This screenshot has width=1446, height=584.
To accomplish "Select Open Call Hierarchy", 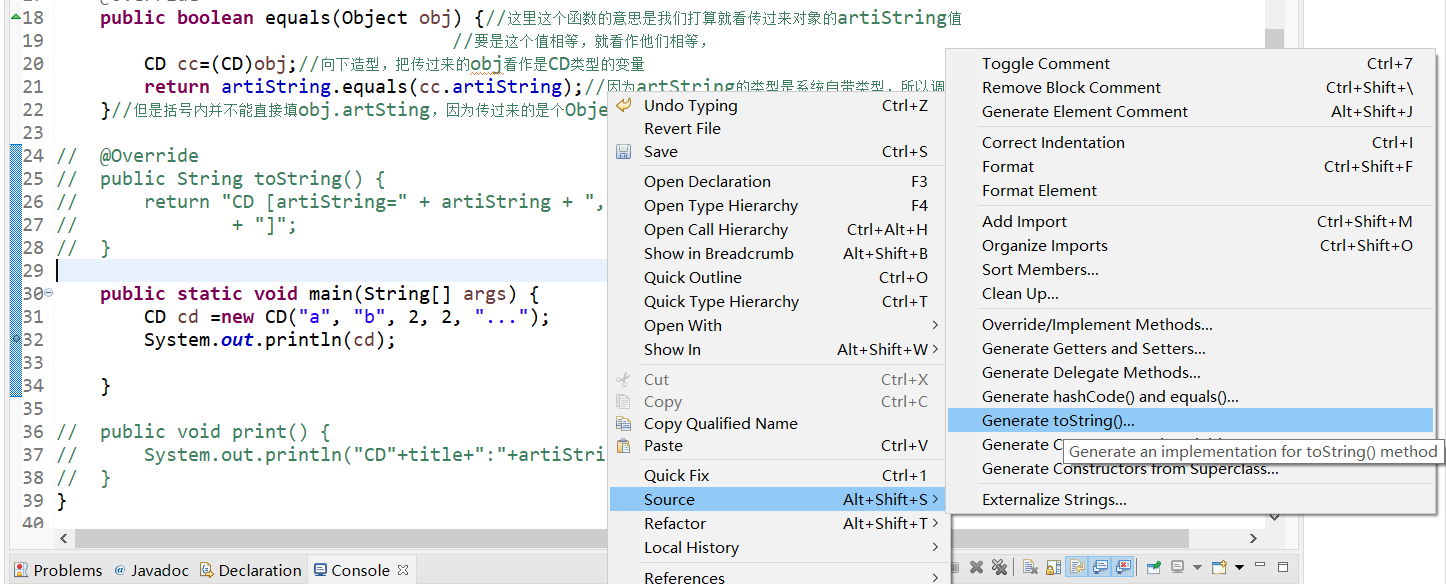I will (777, 230).
